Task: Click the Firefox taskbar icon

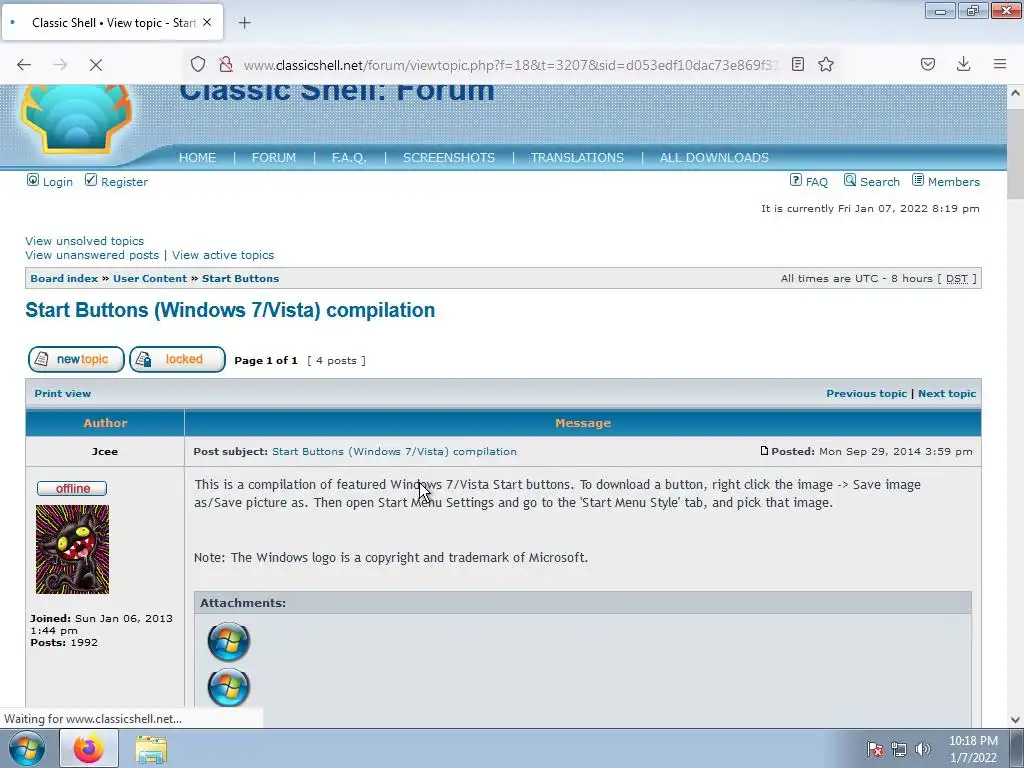Action: (89, 748)
